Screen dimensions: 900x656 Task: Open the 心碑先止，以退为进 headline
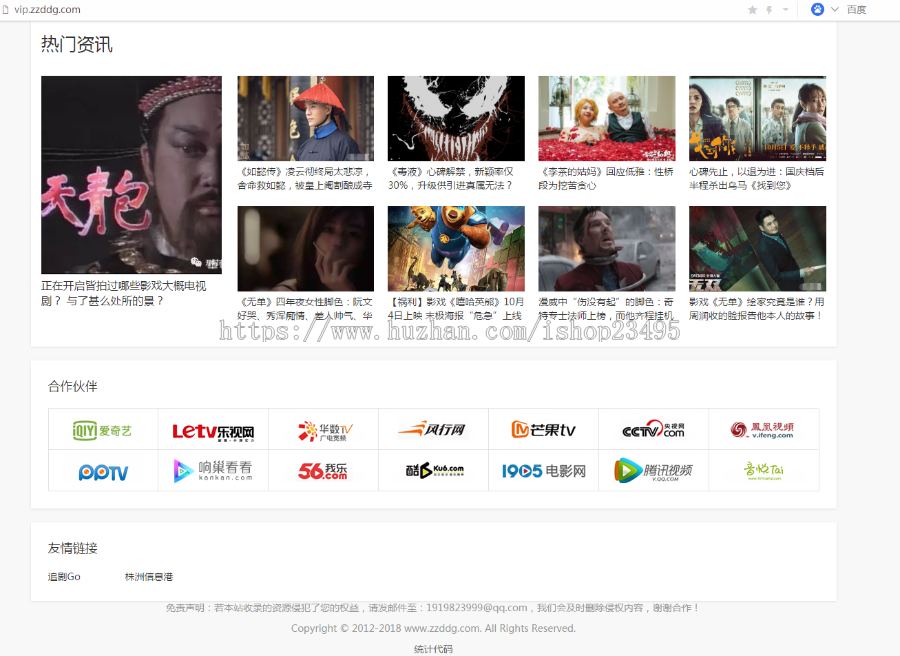click(x=757, y=178)
